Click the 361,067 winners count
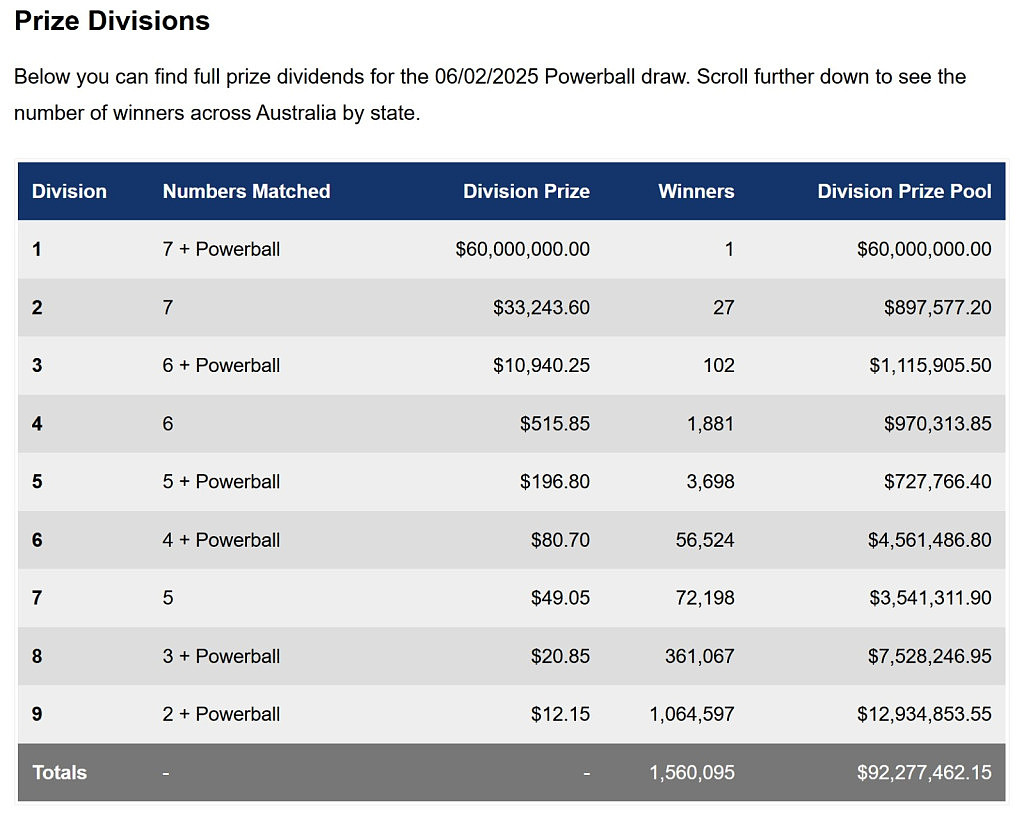Screen dimensions: 1024x821 click(x=699, y=656)
